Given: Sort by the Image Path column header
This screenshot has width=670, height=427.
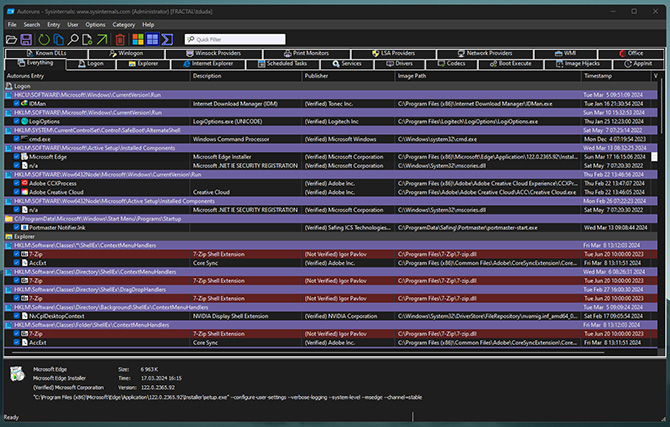Looking at the screenshot, I should 488,76.
